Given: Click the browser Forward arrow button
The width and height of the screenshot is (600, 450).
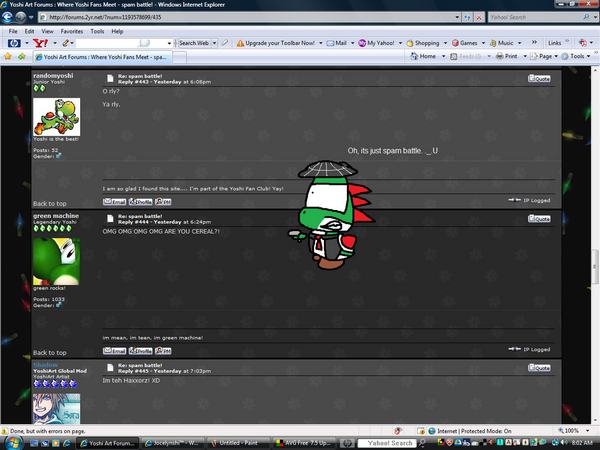Looking at the screenshot, I should (21, 17).
